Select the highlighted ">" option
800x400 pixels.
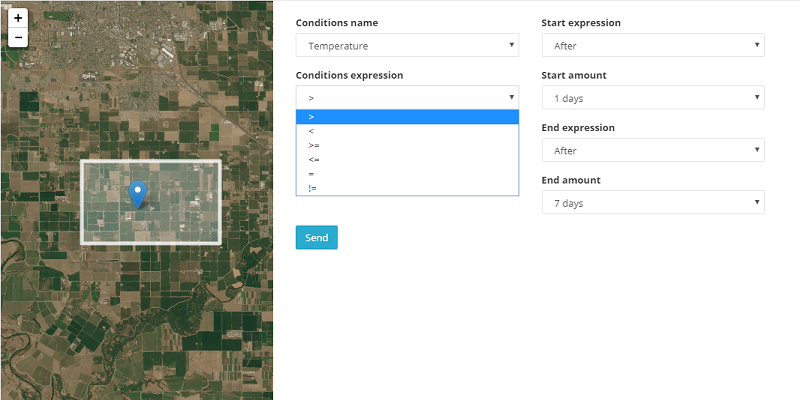[x=407, y=117]
